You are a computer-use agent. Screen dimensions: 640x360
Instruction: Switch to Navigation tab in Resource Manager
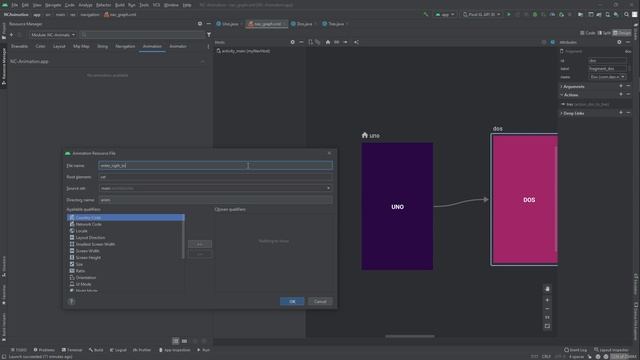point(125,46)
